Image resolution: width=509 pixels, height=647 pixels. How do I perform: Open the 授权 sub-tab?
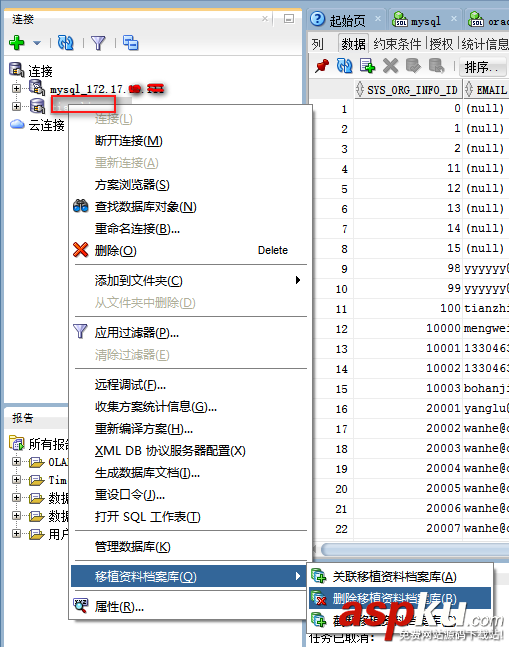pyautogui.click(x=441, y=44)
